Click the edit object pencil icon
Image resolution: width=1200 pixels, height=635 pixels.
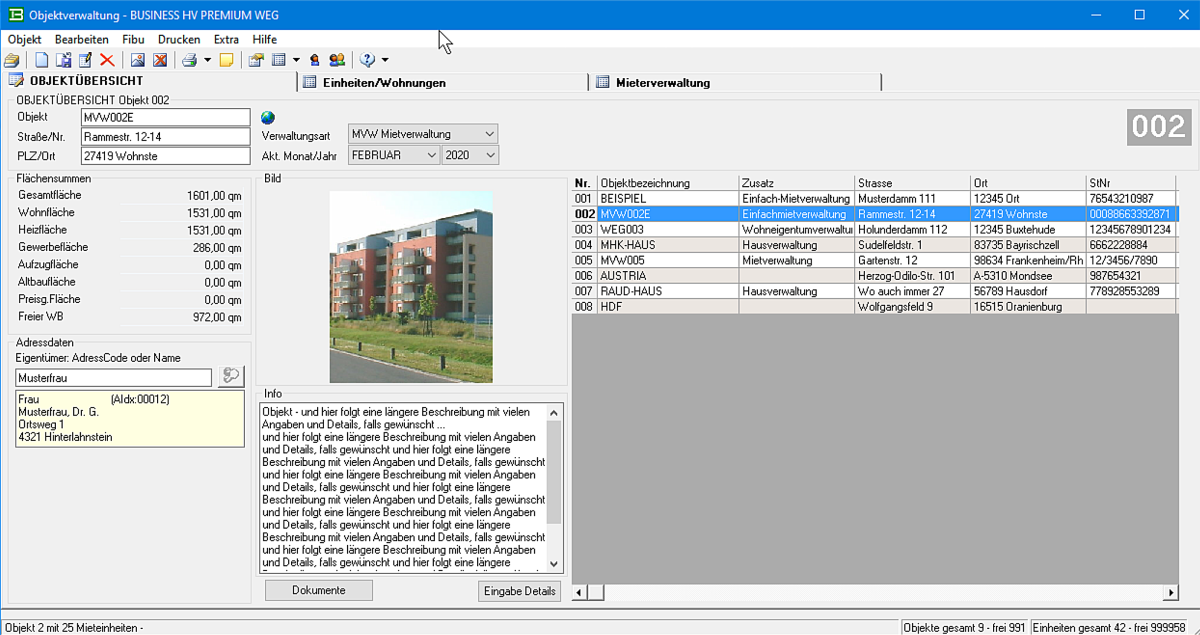[x=85, y=60]
